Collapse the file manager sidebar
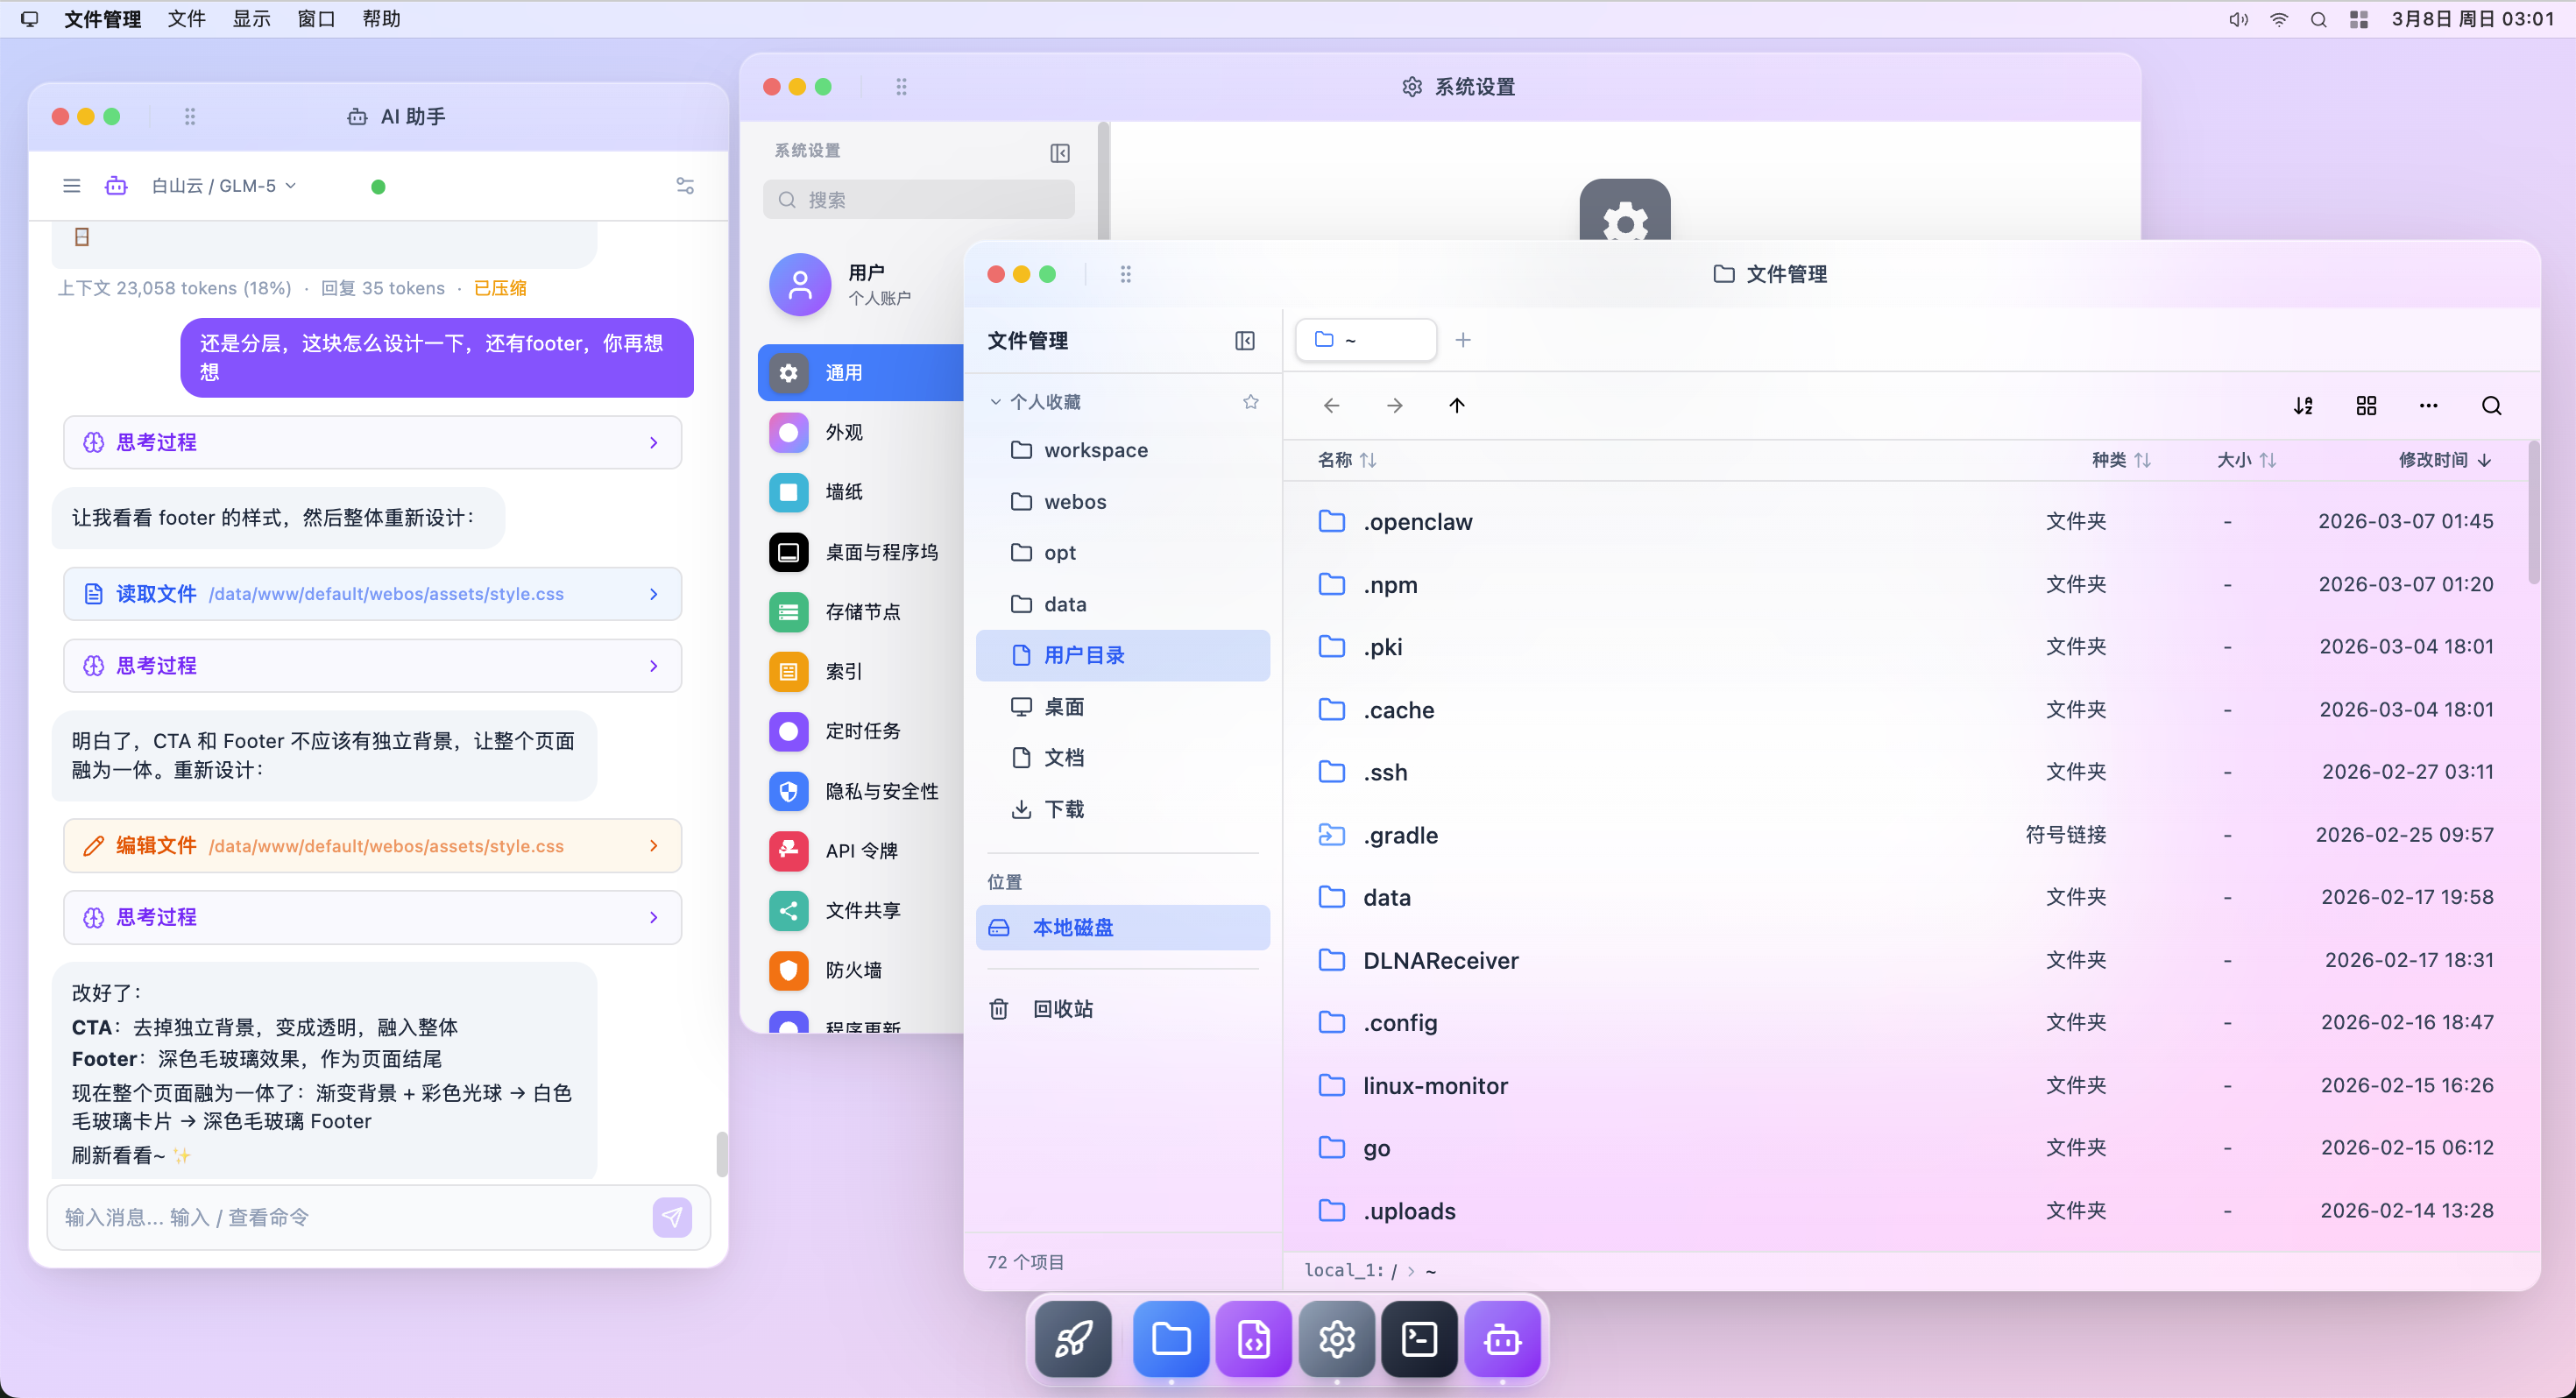 coord(1245,340)
